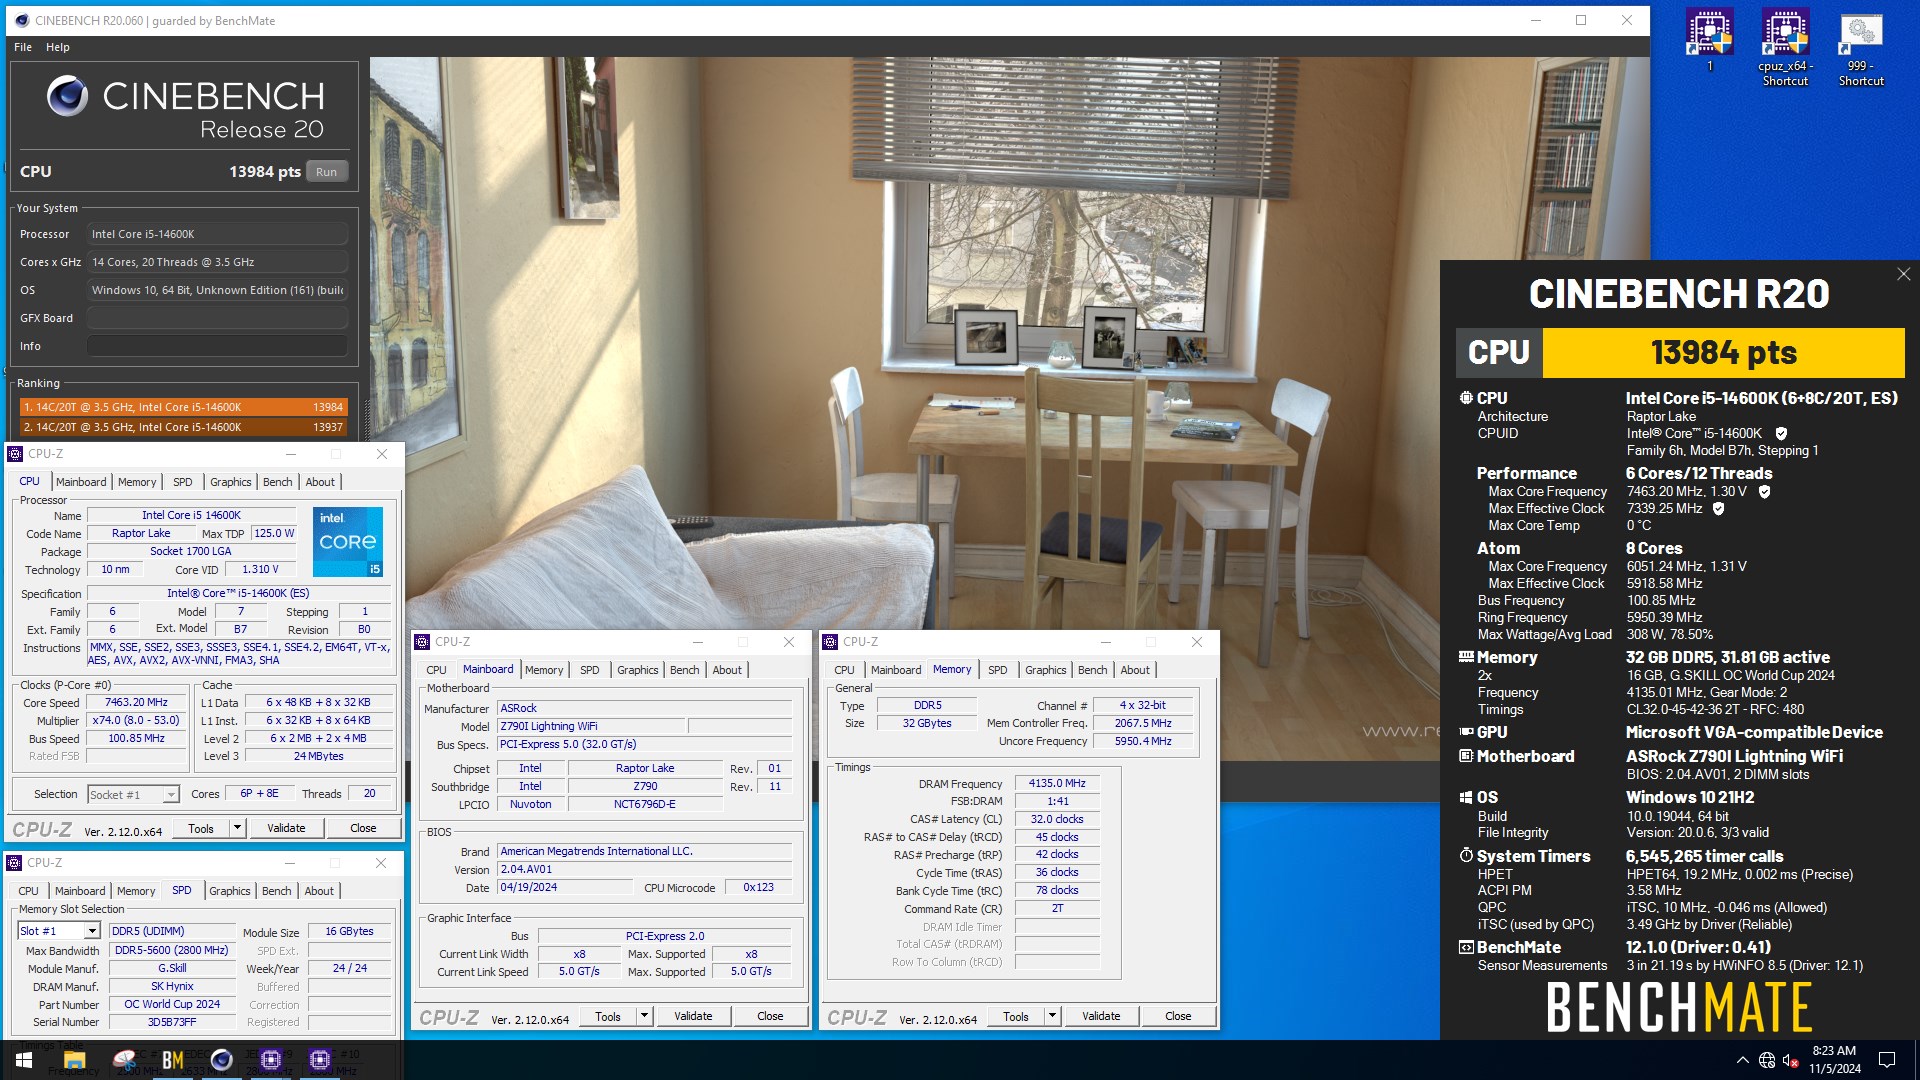Click the Processor field Intel Core i5-14600K

coord(217,234)
